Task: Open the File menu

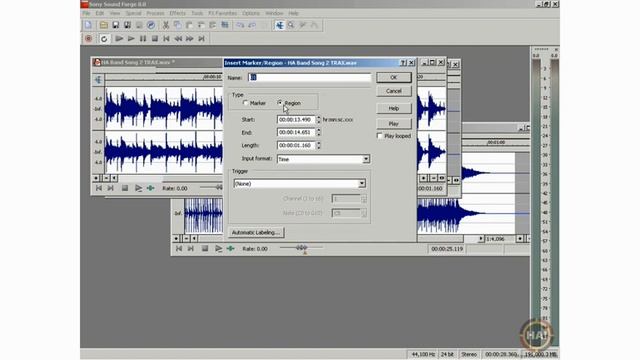Action: (87, 13)
